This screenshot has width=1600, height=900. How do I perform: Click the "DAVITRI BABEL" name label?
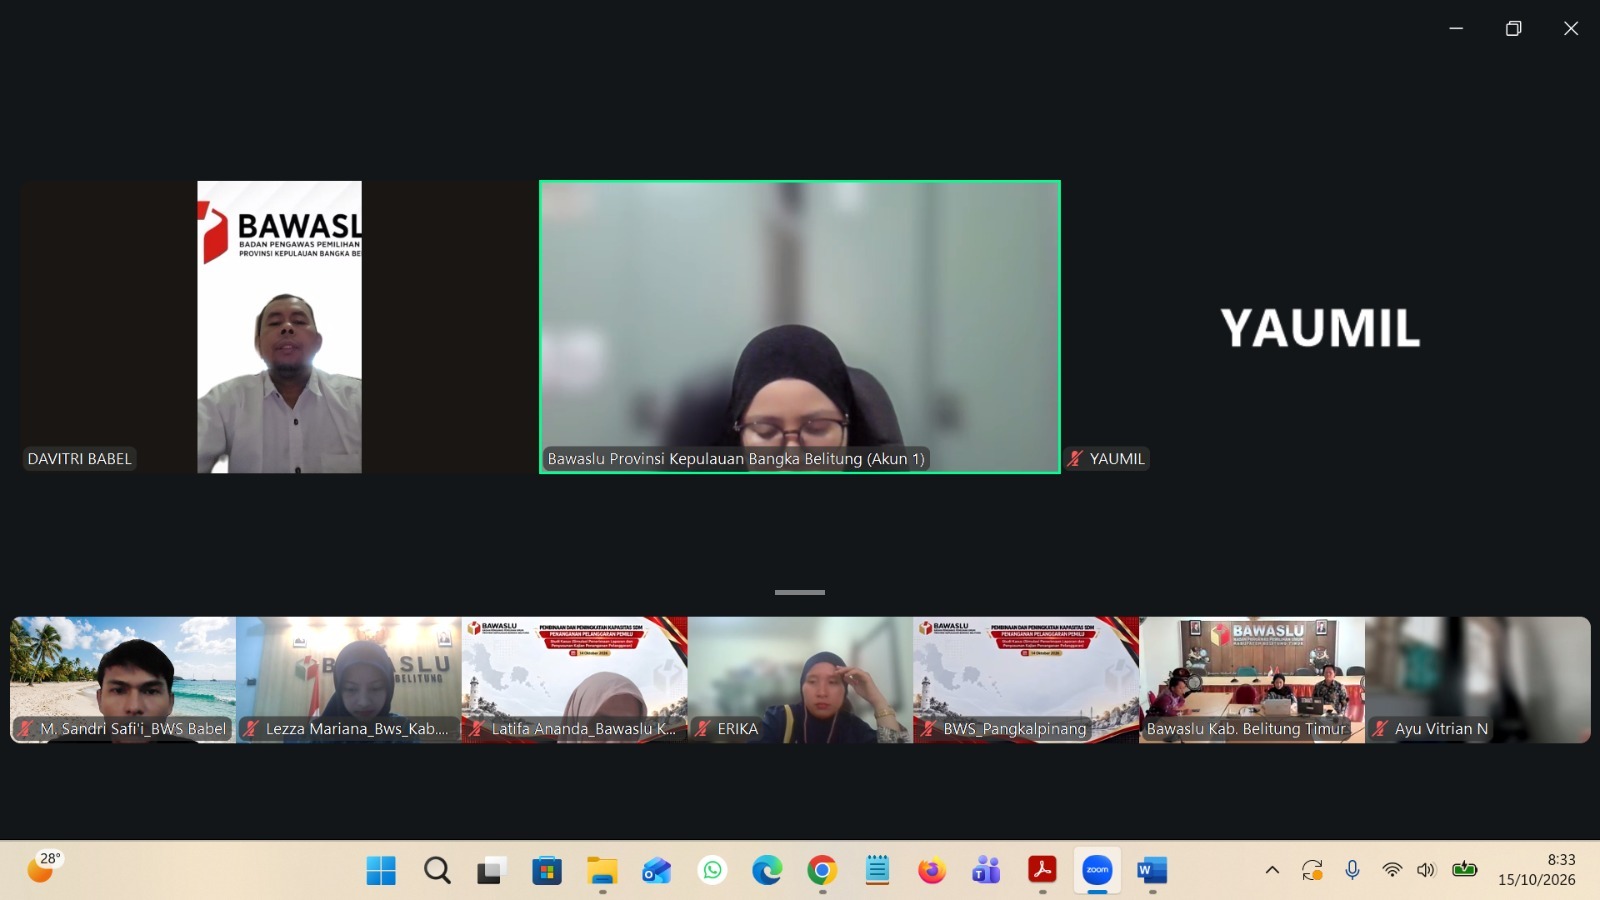coord(79,459)
